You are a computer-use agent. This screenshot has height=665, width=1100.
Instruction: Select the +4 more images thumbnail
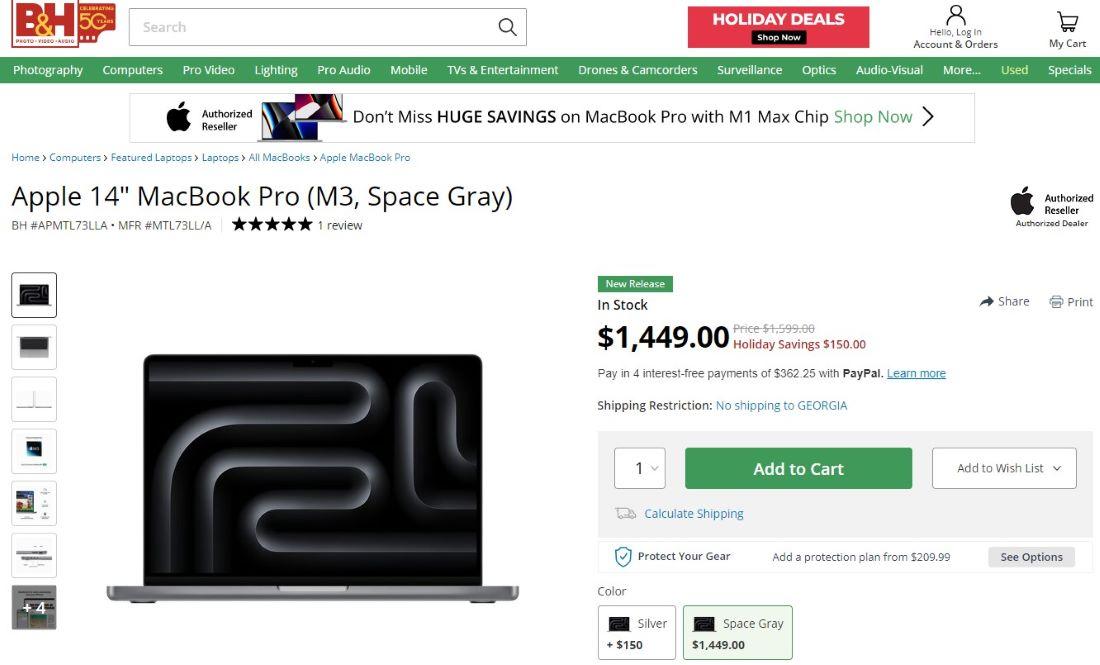[x=34, y=607]
